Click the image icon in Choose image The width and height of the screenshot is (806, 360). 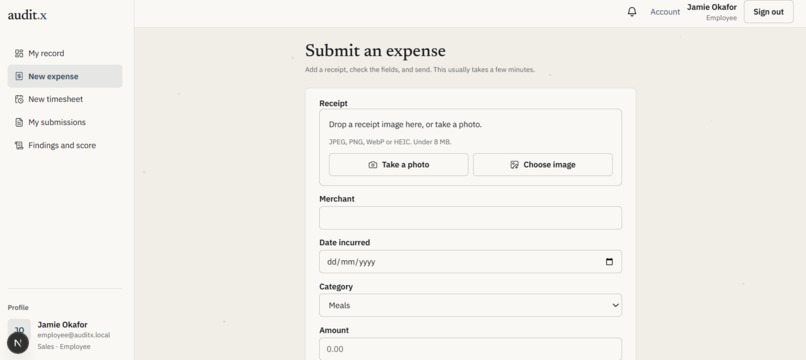tap(514, 165)
